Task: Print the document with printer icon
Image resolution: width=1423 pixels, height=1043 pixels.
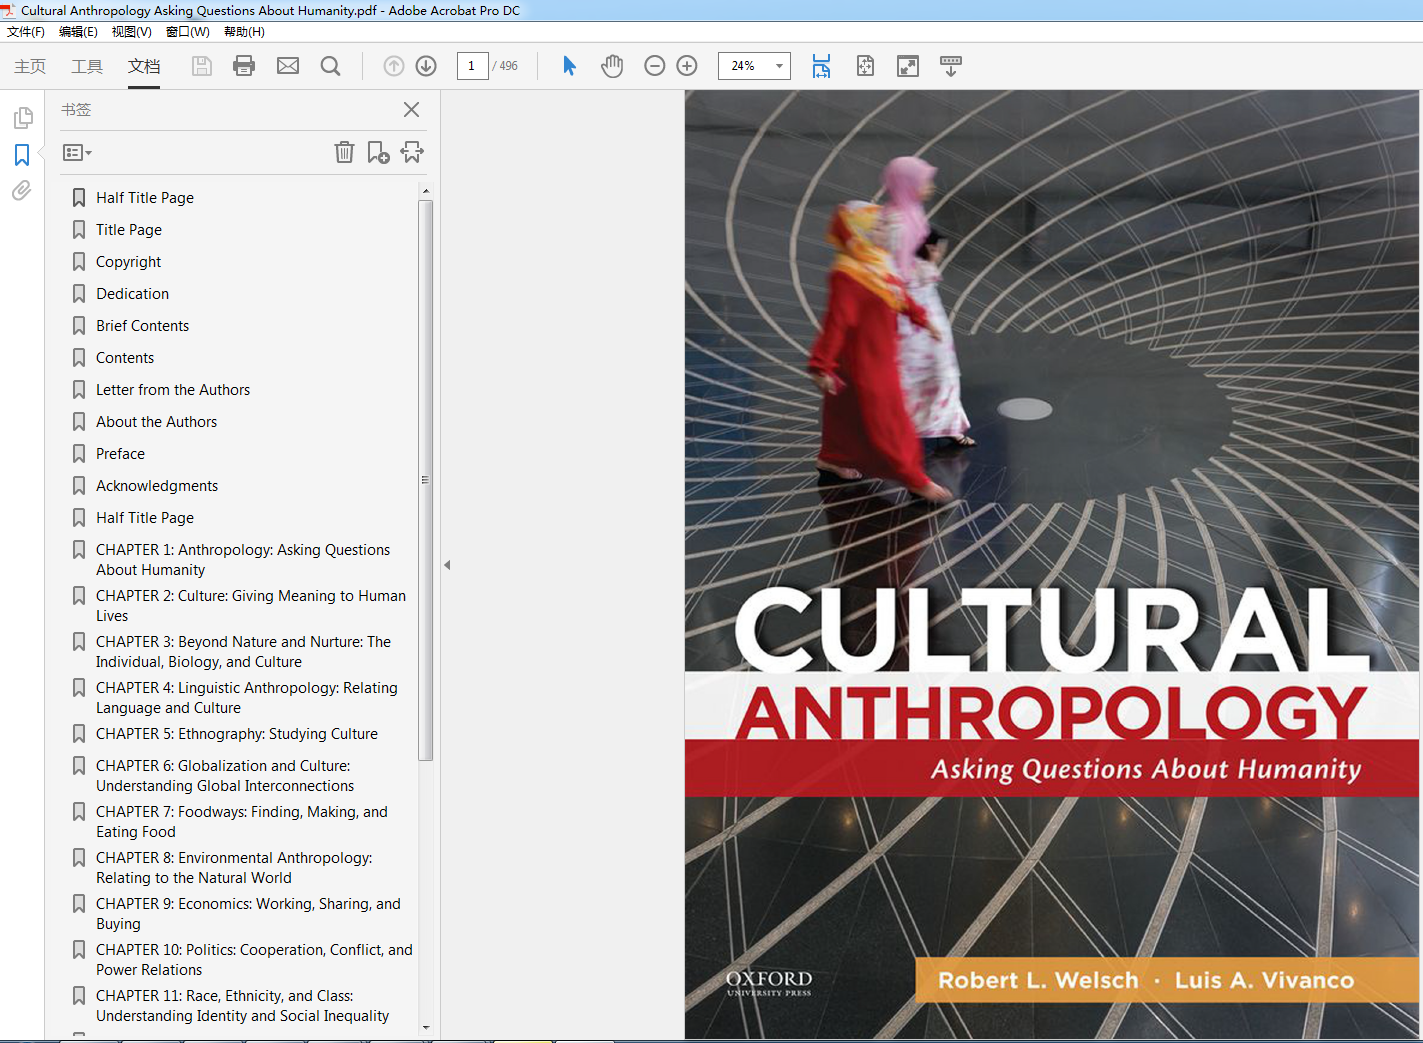Action: pyautogui.click(x=244, y=66)
